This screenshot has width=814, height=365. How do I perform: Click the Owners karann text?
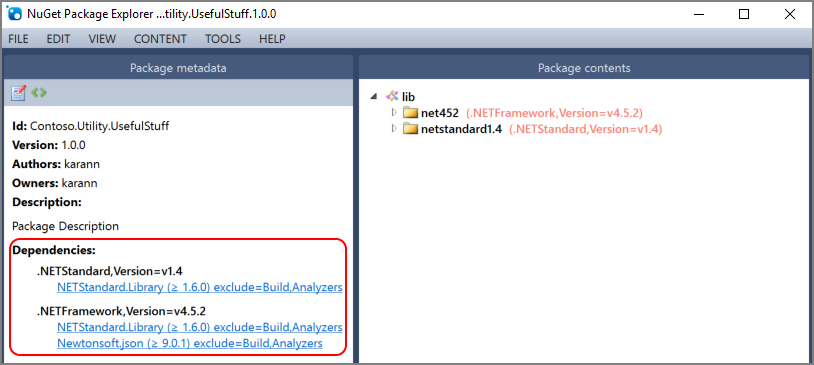(x=55, y=183)
